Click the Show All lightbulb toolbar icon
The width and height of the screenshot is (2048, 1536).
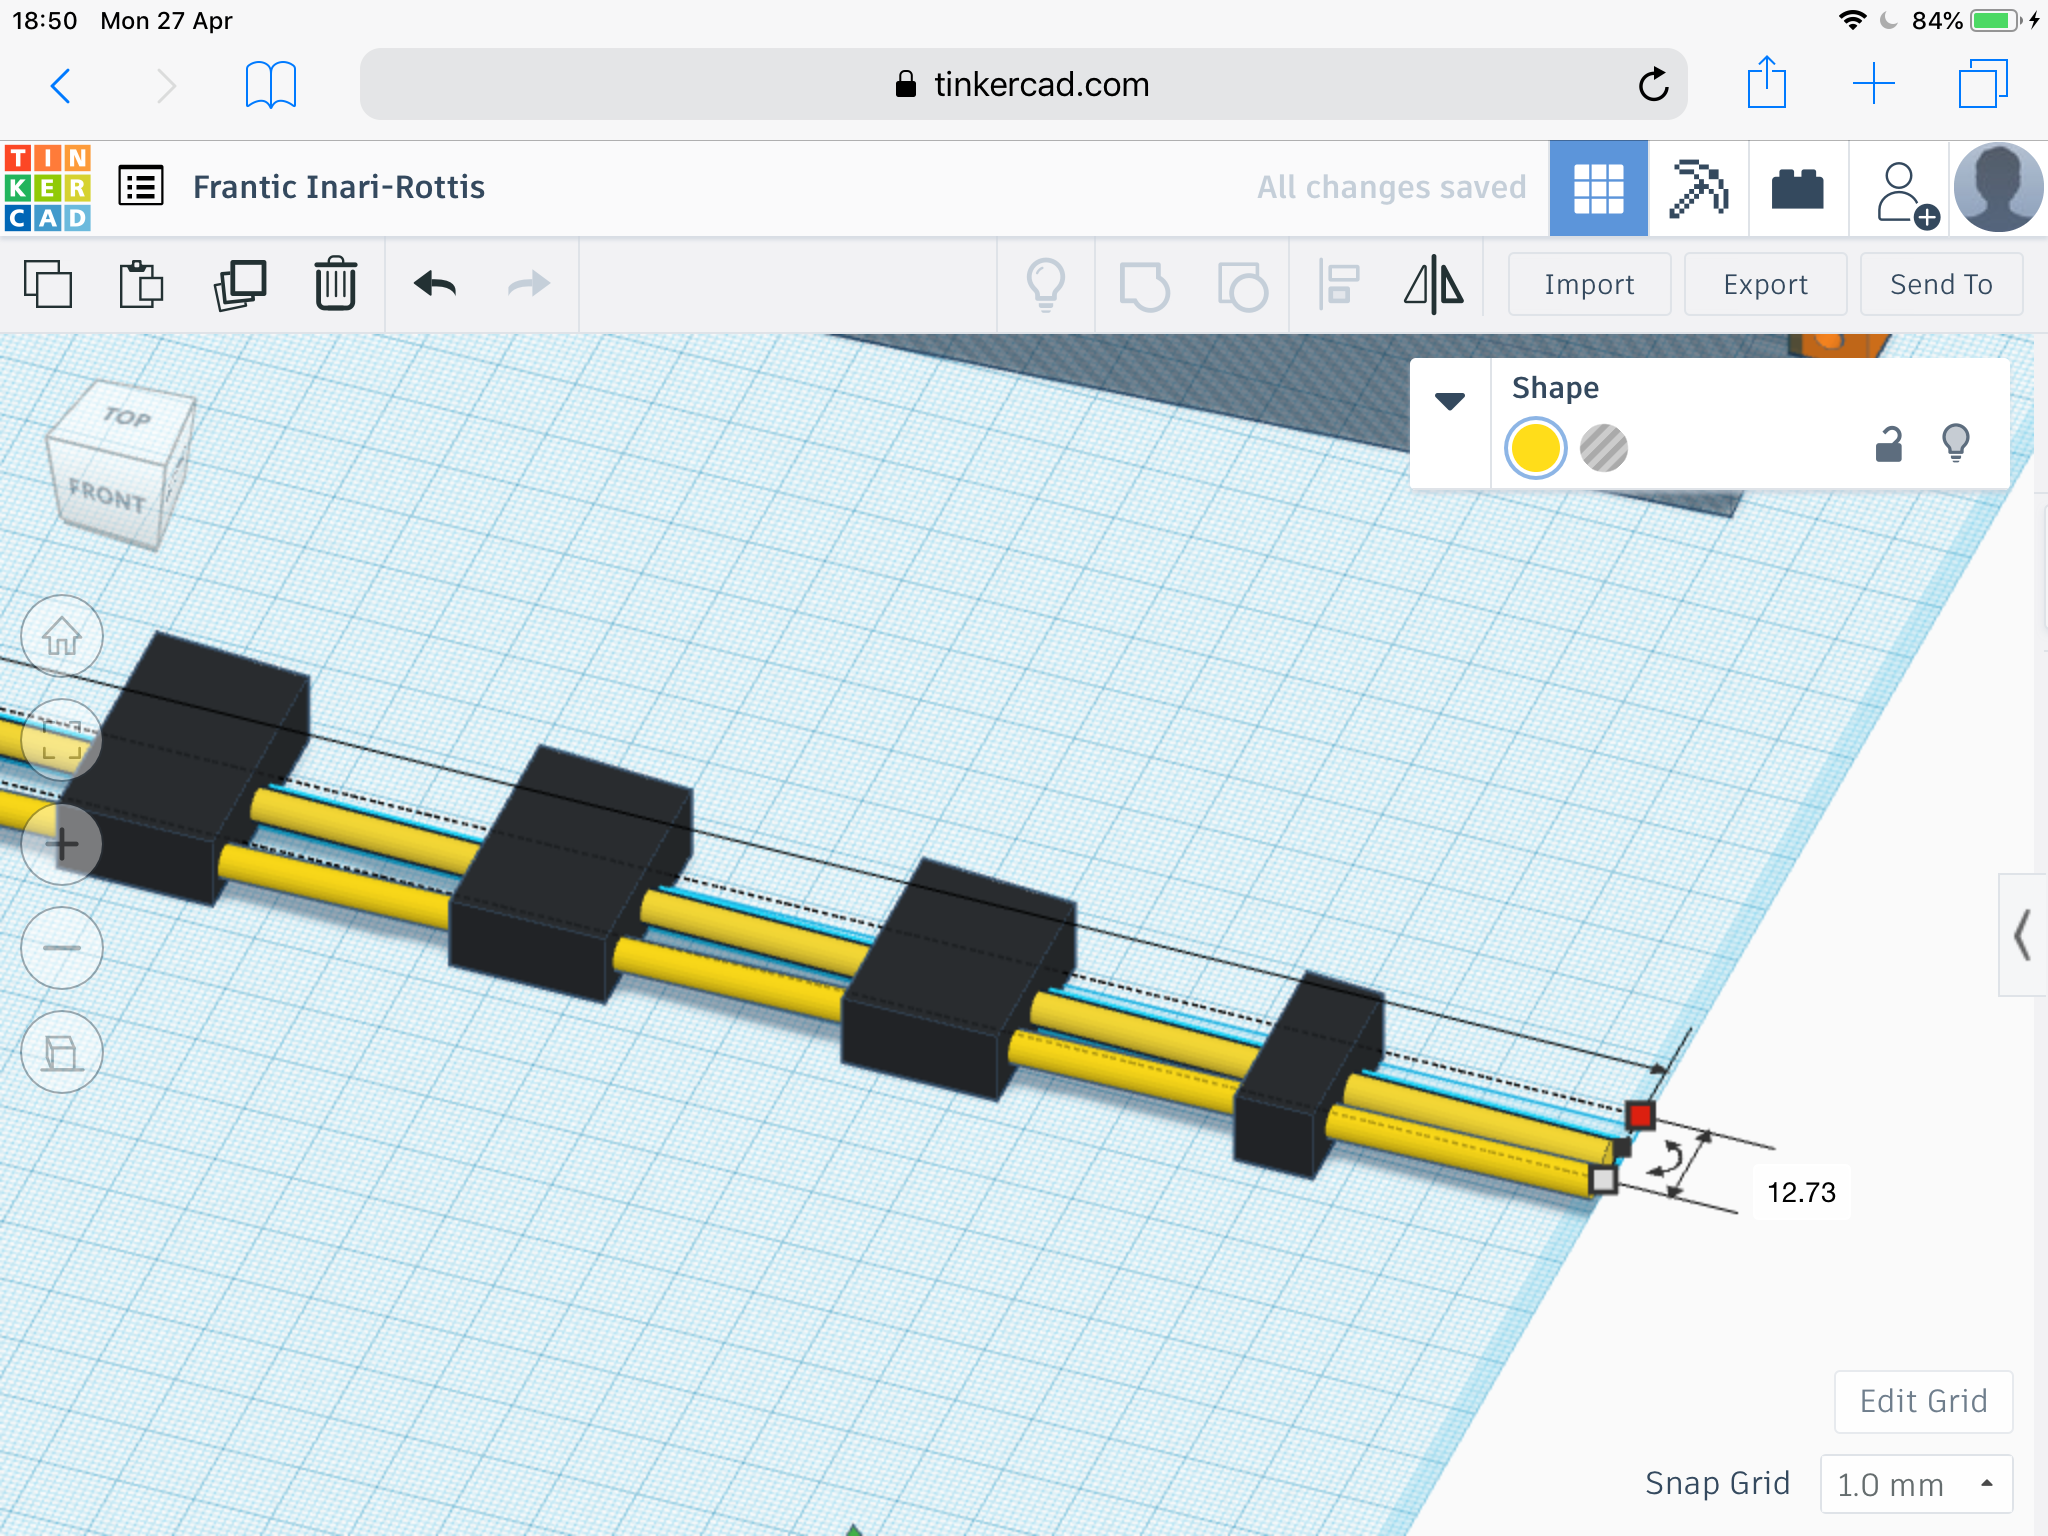1046,285
